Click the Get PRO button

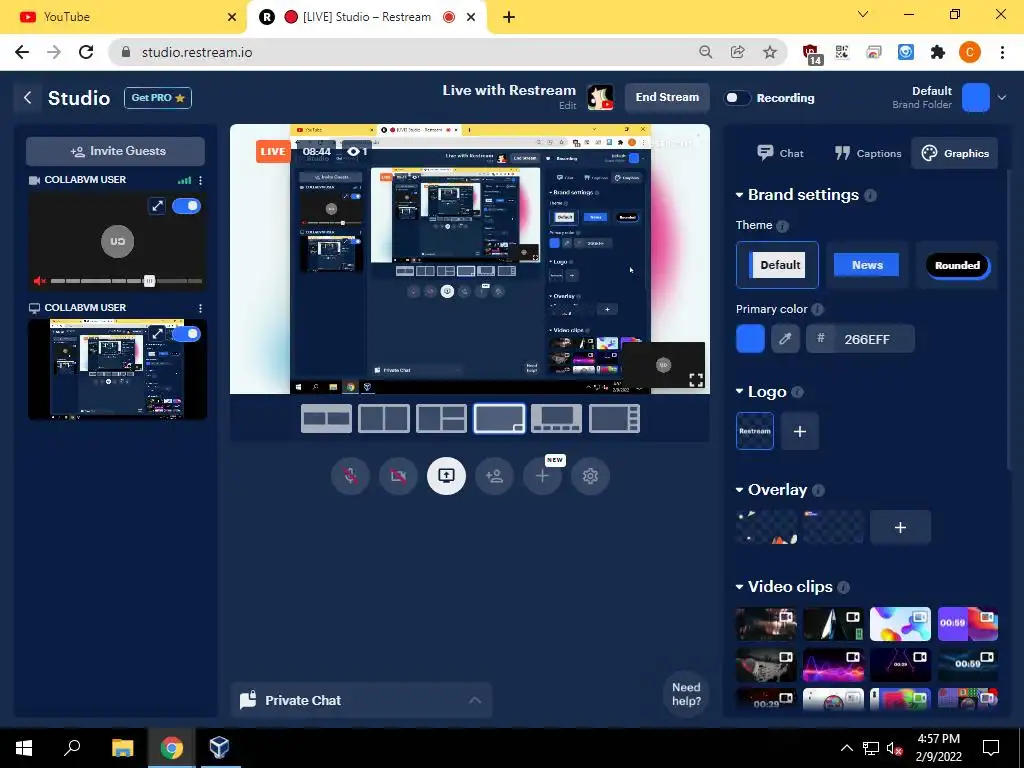pos(158,98)
